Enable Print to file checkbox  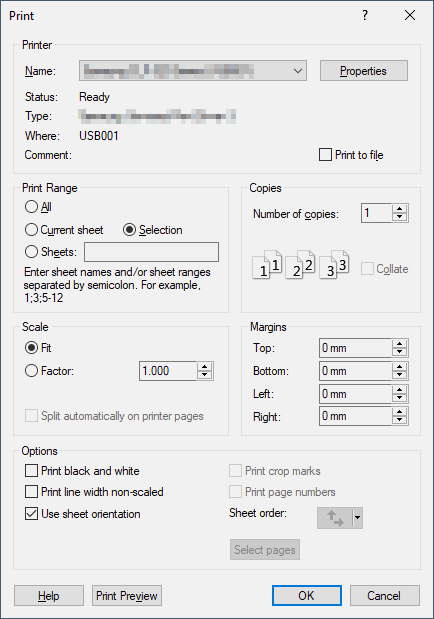click(325, 155)
